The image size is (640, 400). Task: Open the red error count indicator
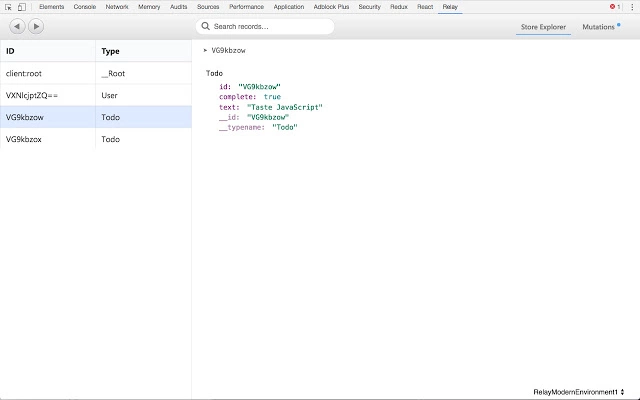(615, 7)
